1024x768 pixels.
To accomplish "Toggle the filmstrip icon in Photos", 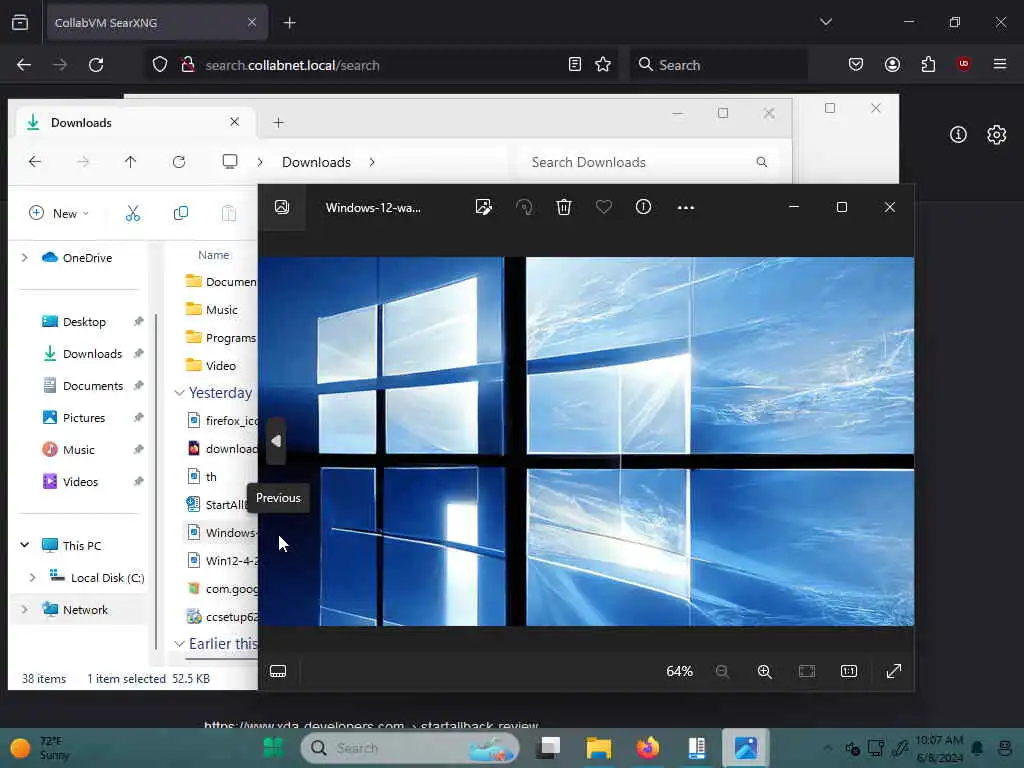I will [x=278, y=671].
